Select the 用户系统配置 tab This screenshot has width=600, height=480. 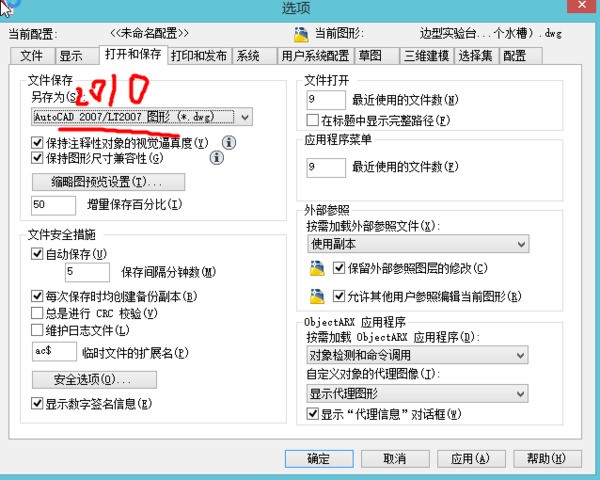pos(315,56)
